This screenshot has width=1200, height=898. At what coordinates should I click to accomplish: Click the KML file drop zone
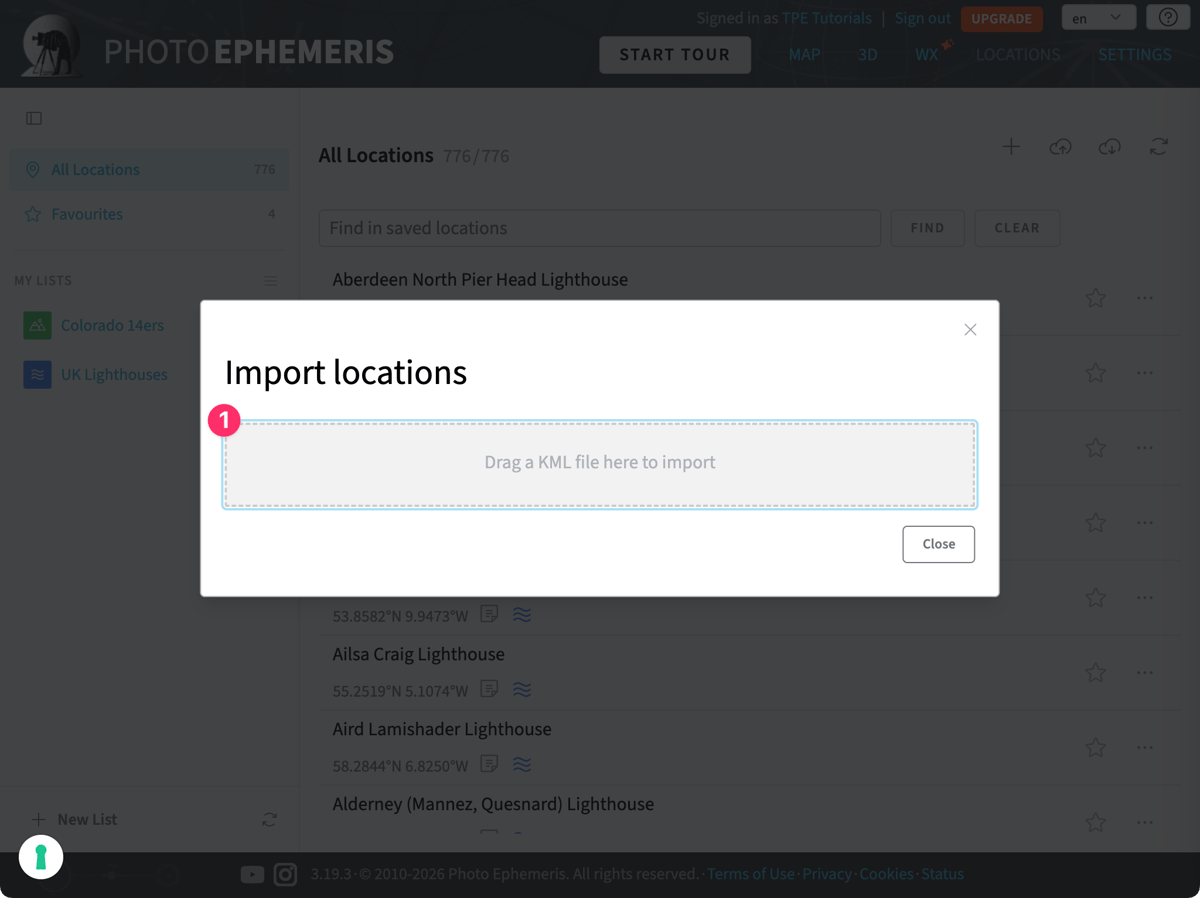[600, 464]
